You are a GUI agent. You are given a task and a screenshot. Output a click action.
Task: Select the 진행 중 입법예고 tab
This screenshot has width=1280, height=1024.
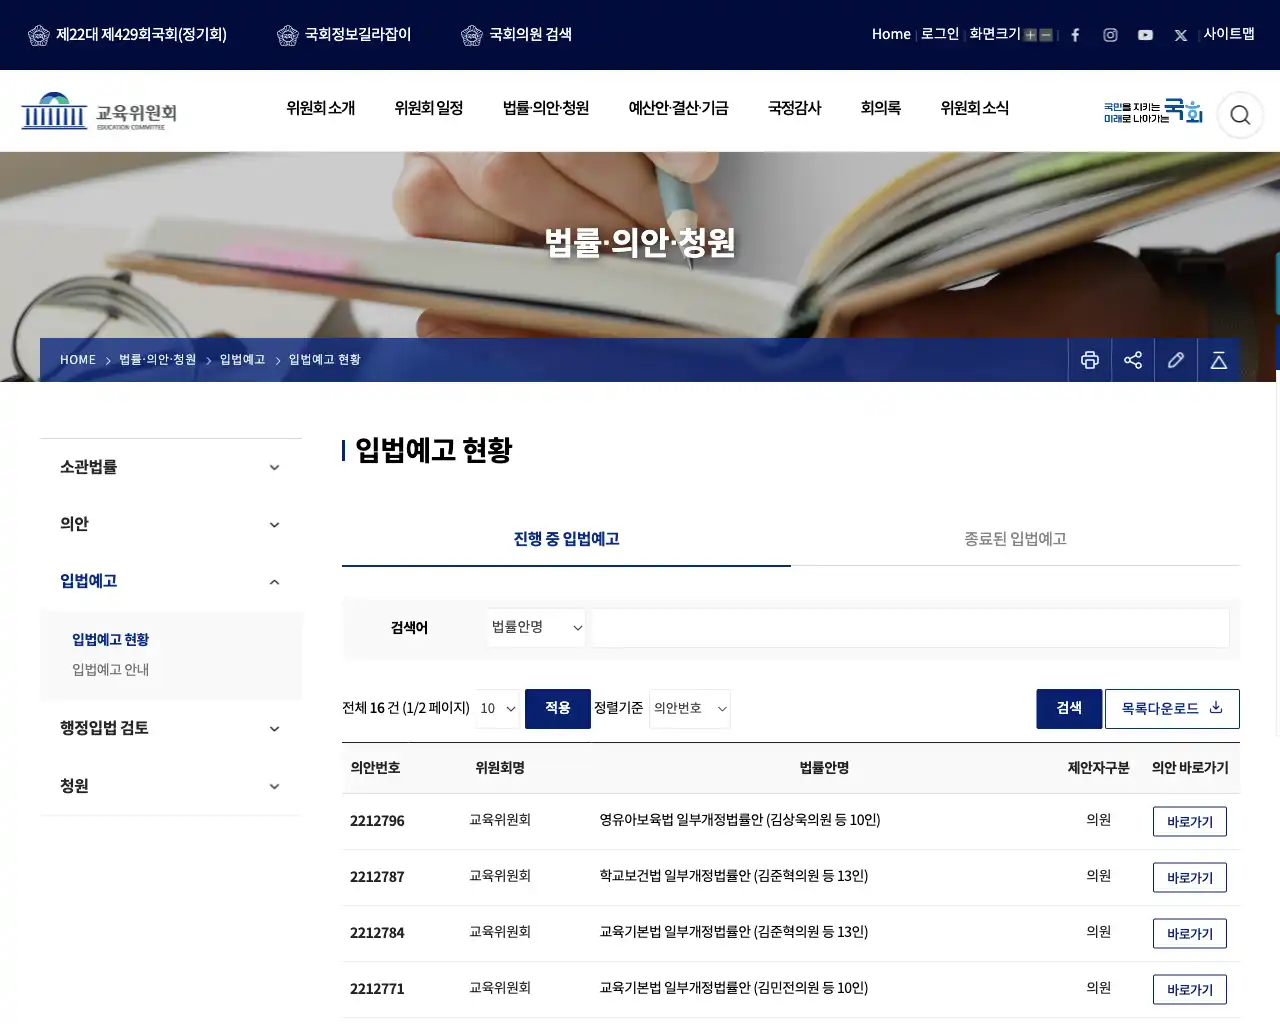click(566, 539)
